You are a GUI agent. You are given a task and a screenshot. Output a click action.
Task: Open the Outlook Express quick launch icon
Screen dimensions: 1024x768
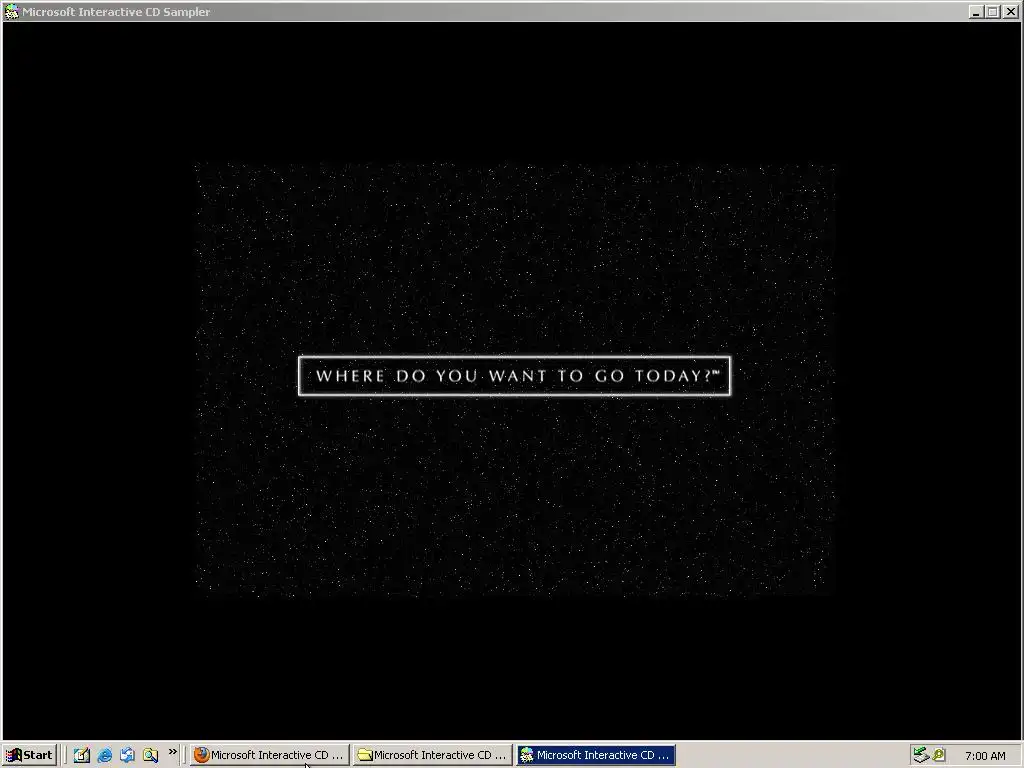pyautogui.click(x=127, y=755)
